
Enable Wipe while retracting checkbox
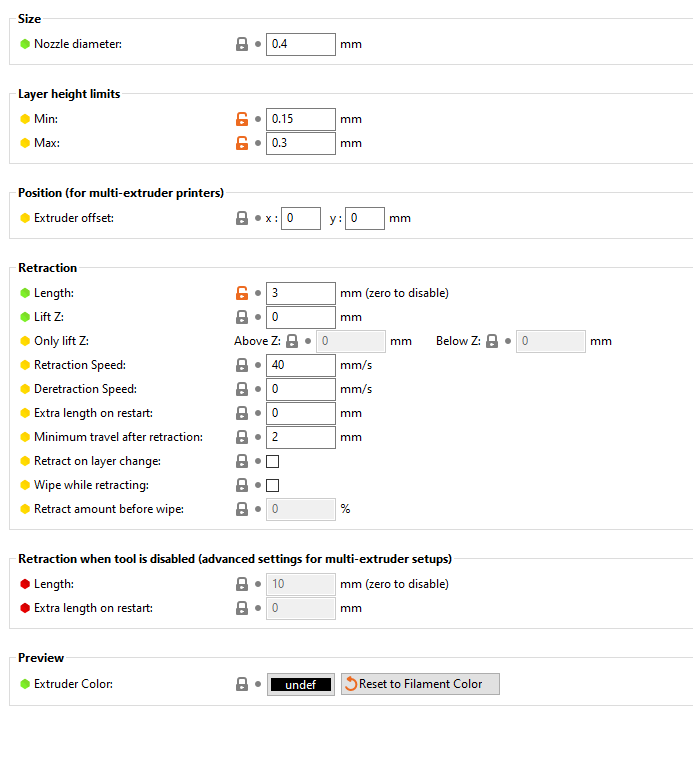tap(272, 485)
